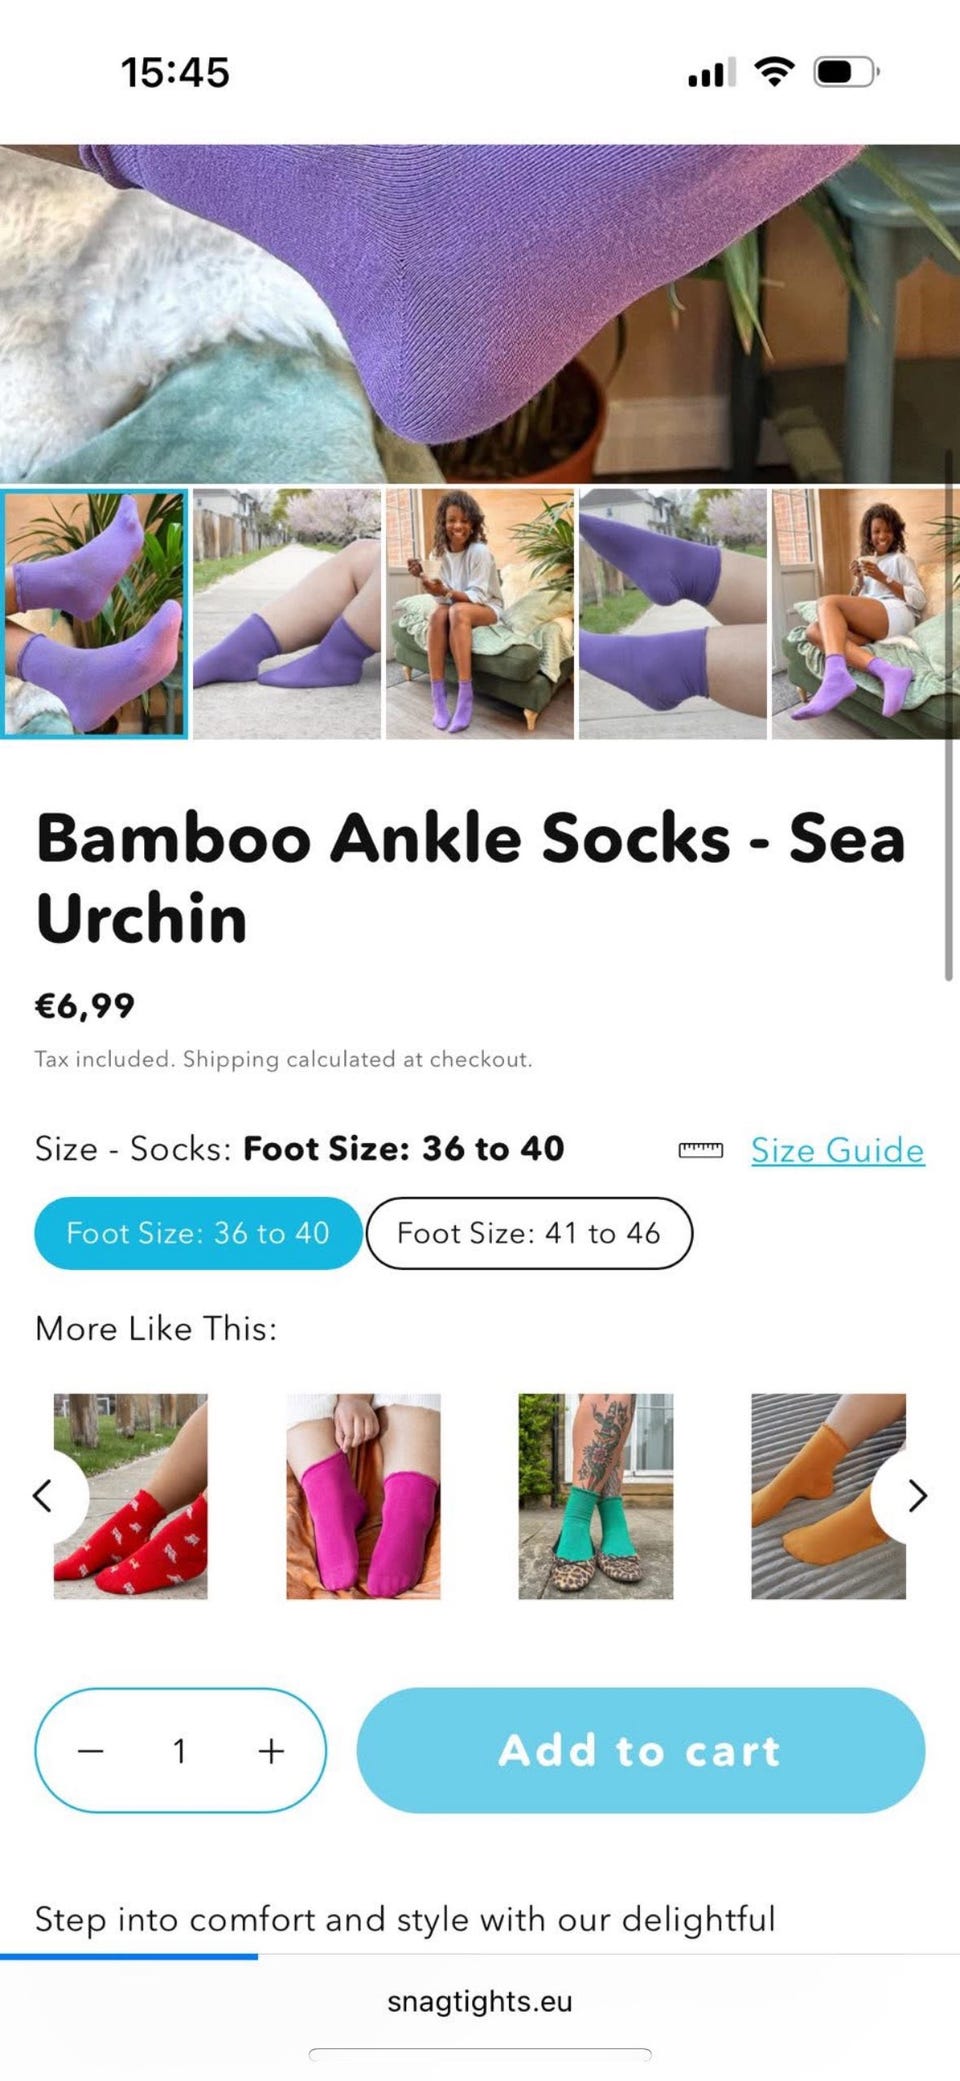View the red patterned socks product
Viewport: 960px width, 2081px height.
[131, 1496]
